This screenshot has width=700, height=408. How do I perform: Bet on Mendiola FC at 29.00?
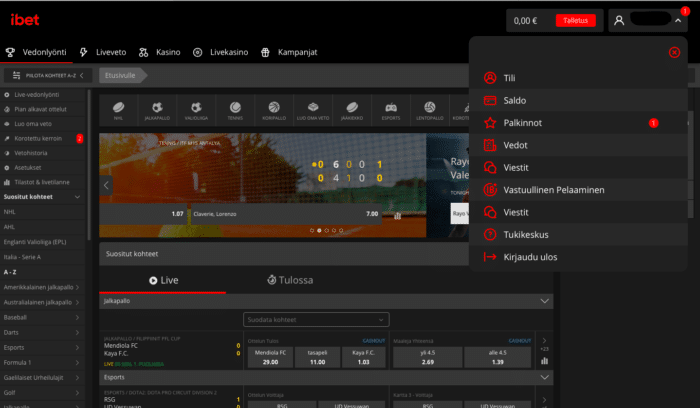point(270,357)
